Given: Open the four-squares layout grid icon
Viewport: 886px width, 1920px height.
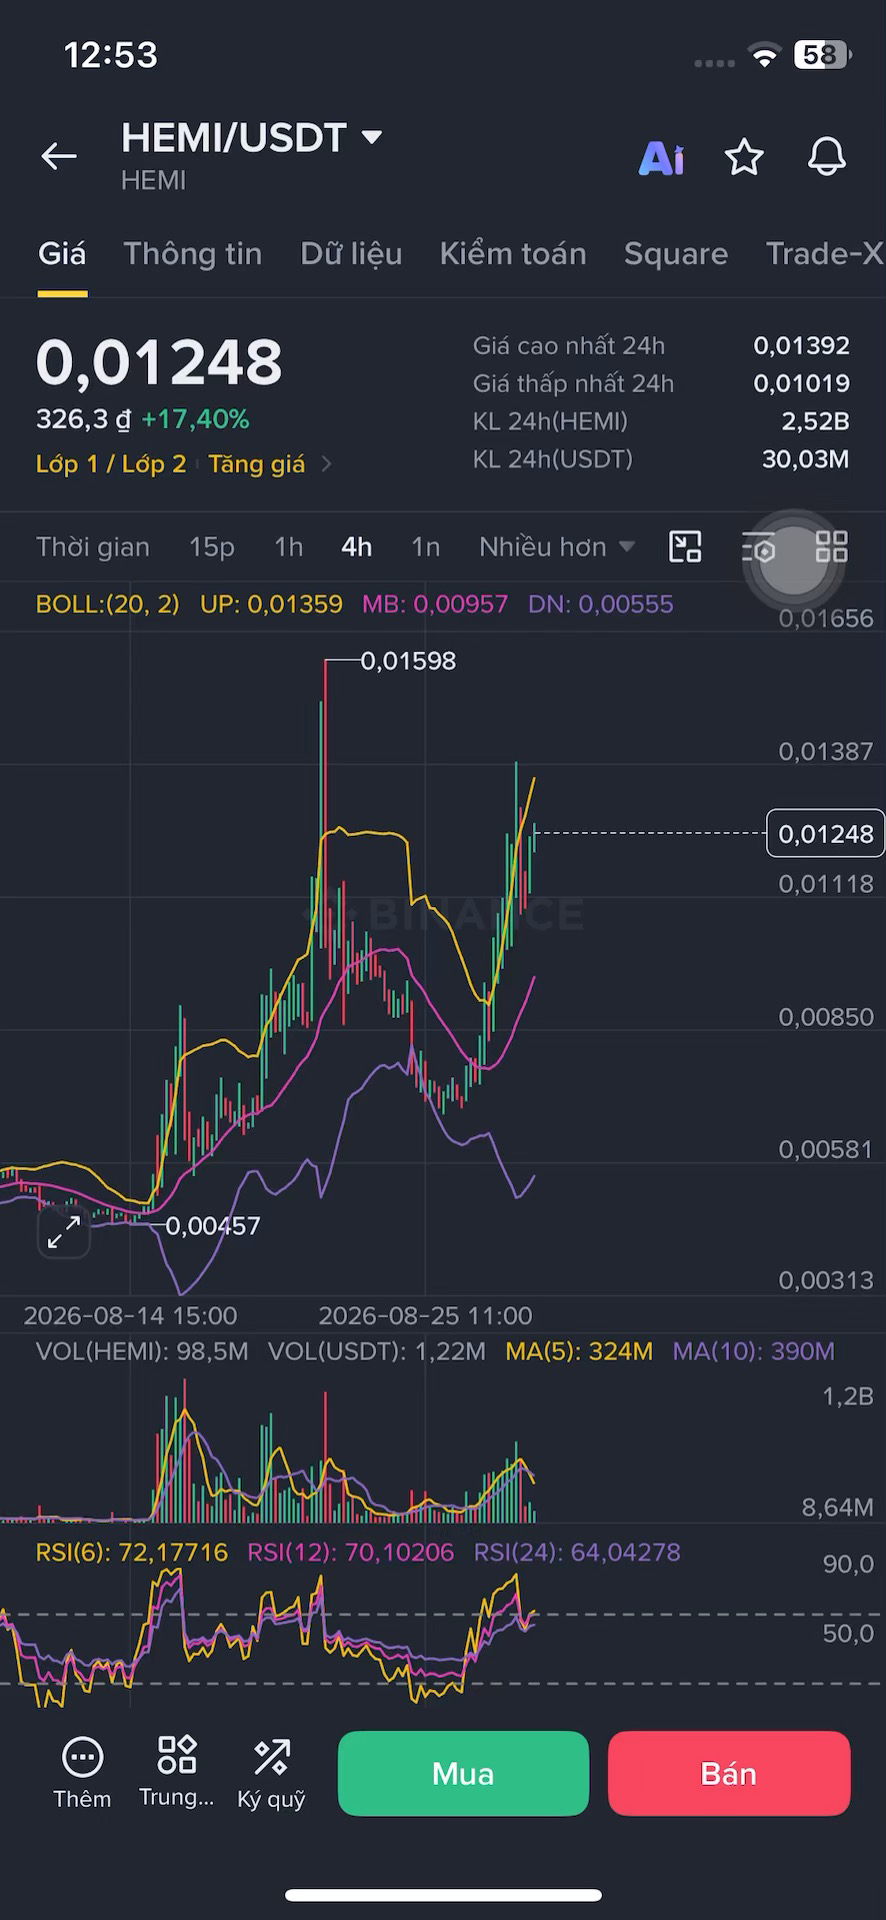Looking at the screenshot, I should point(832,547).
